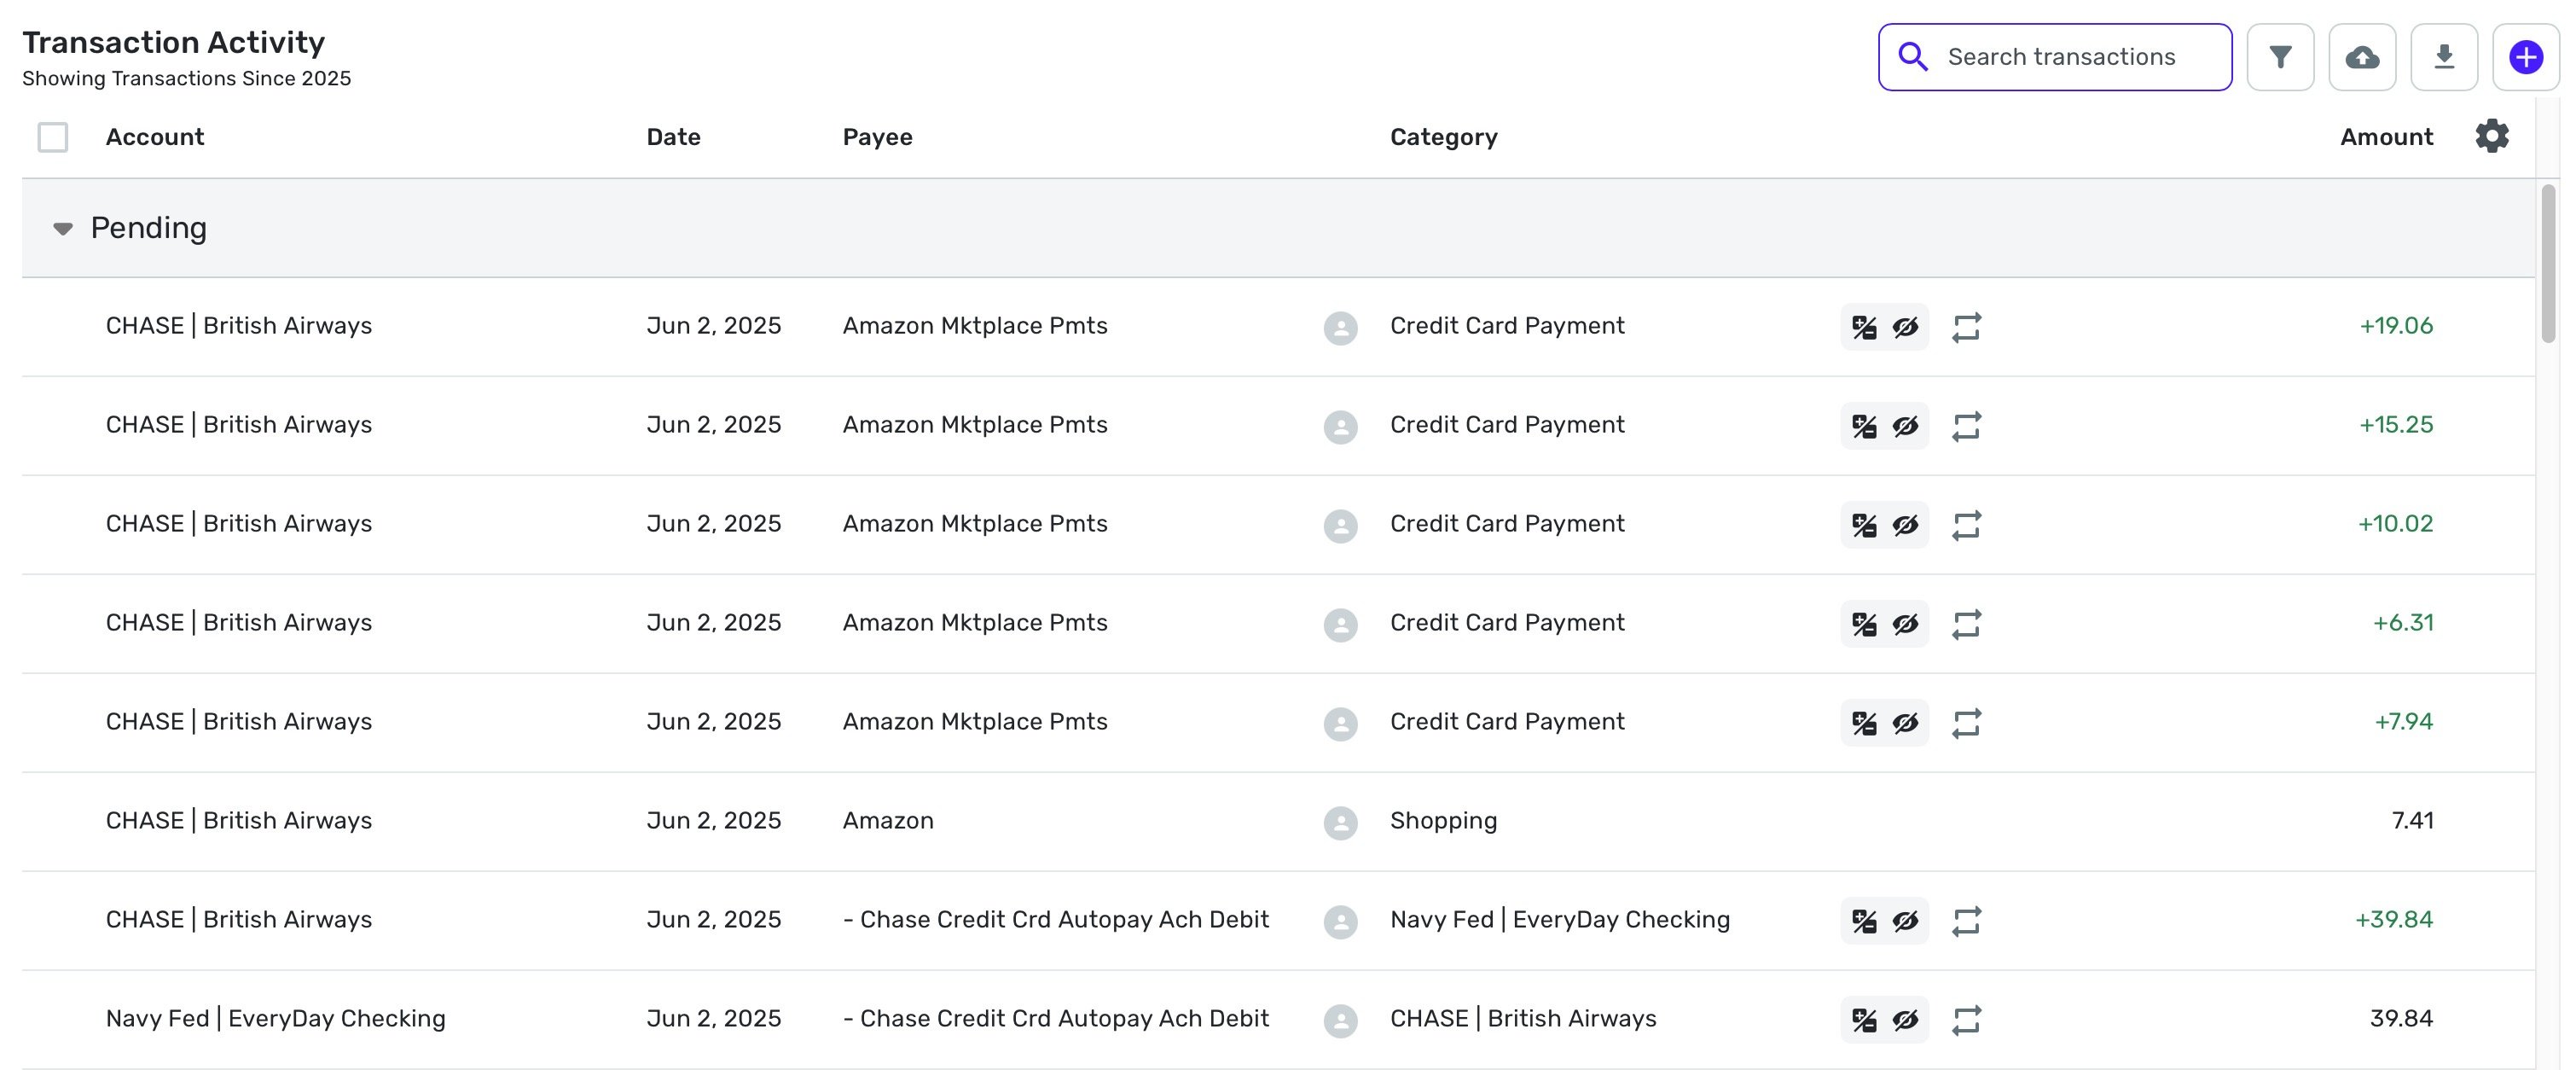
Task: Sort by the Amount column header
Action: [x=2386, y=137]
